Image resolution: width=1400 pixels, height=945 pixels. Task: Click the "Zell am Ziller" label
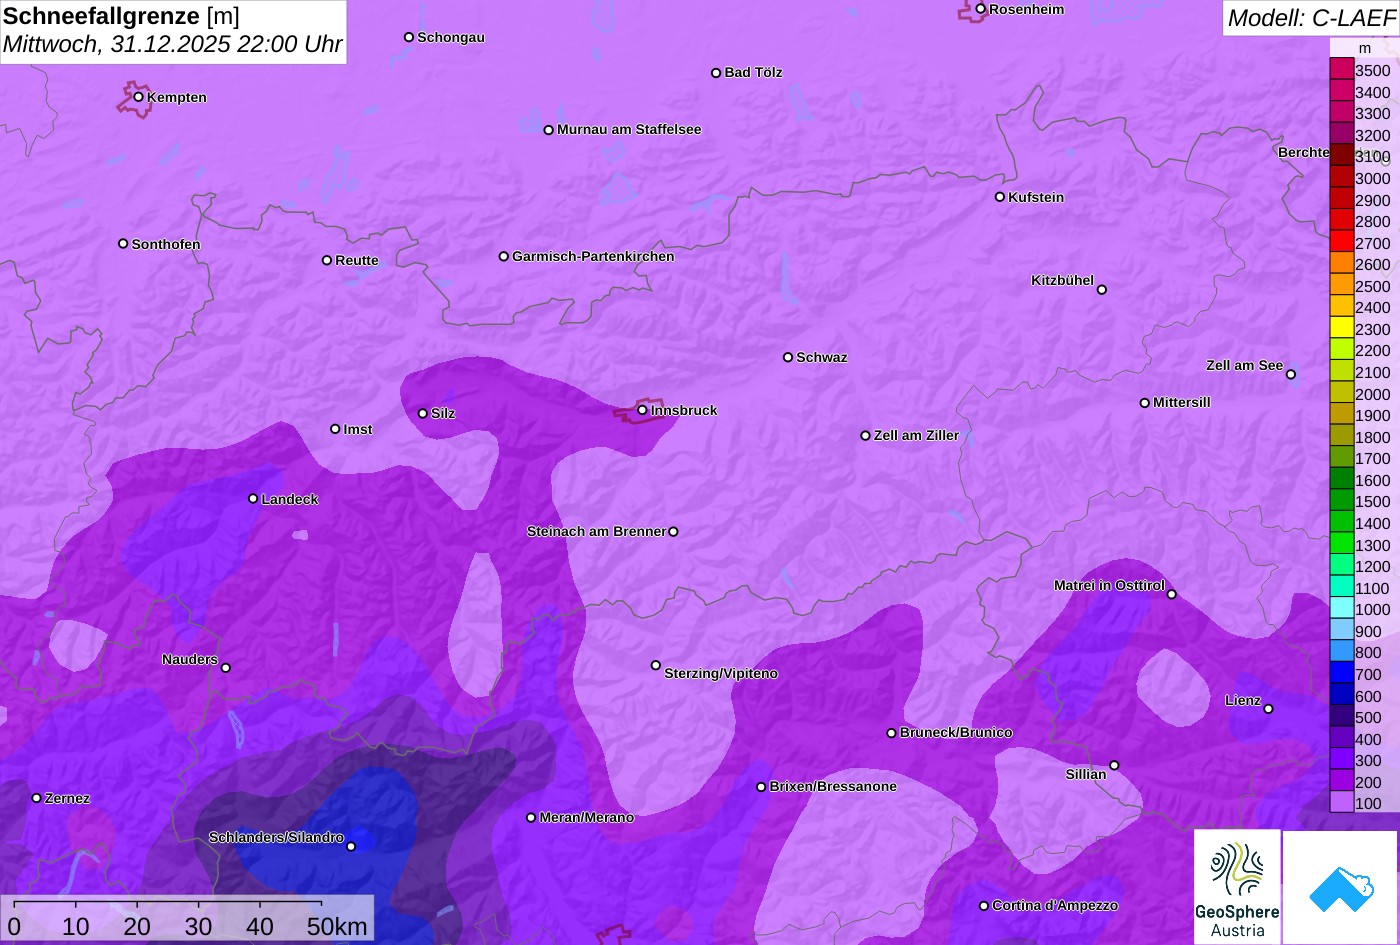point(916,435)
